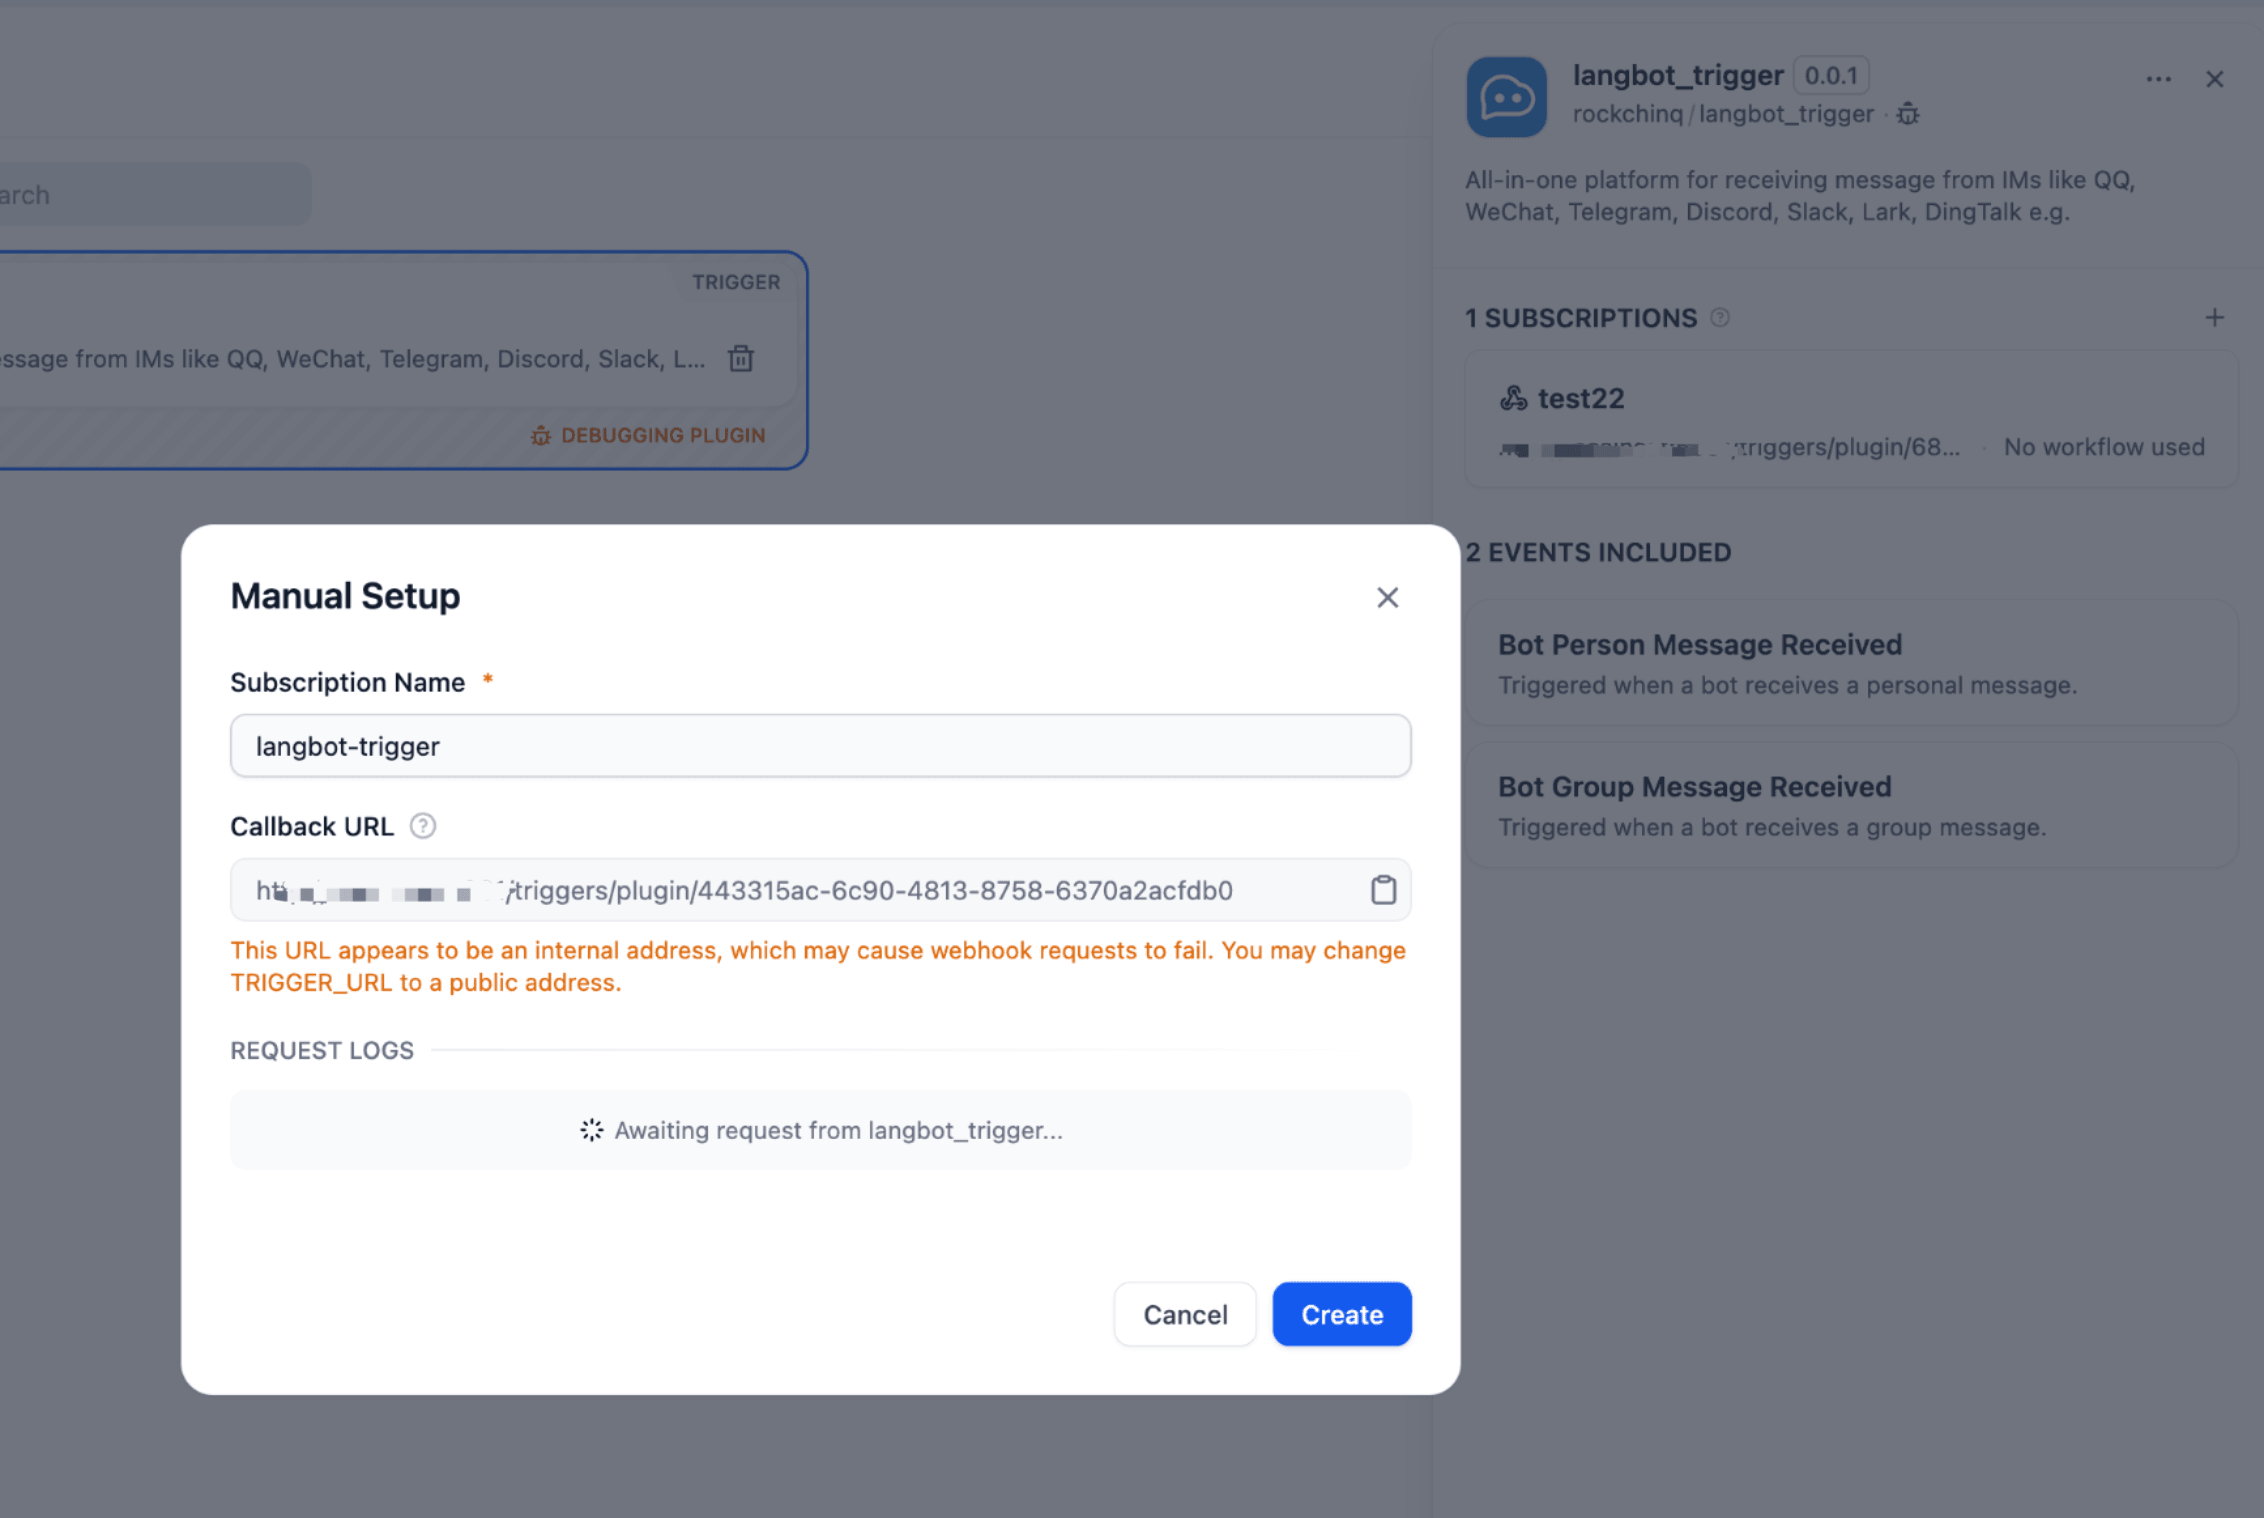Image resolution: width=2264 pixels, height=1518 pixels.
Task: Click the Bot Group Message Received event
Action: coord(1850,805)
